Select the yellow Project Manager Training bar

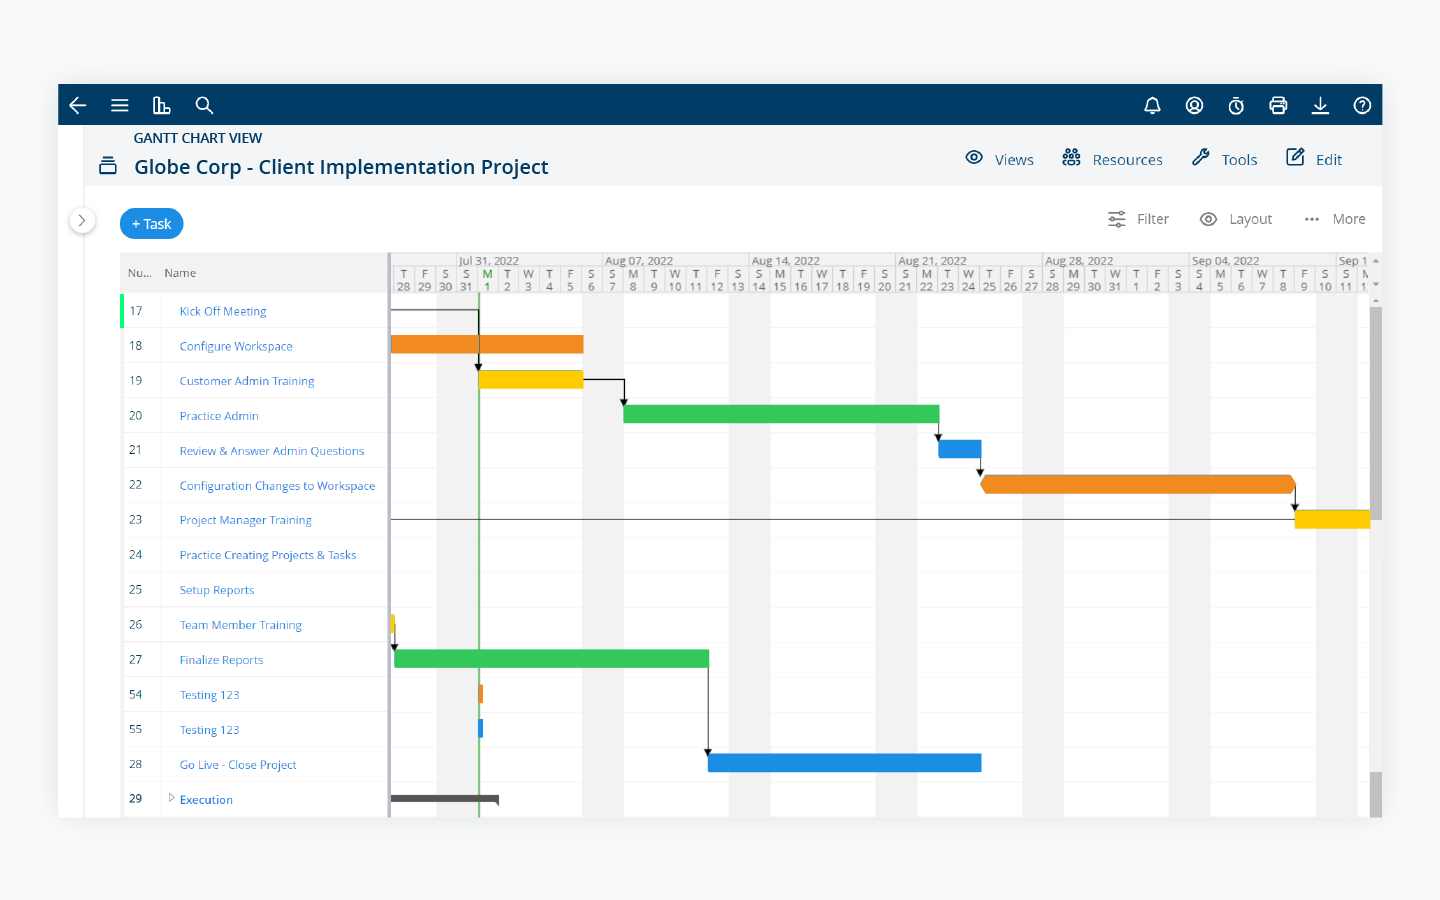(1332, 519)
